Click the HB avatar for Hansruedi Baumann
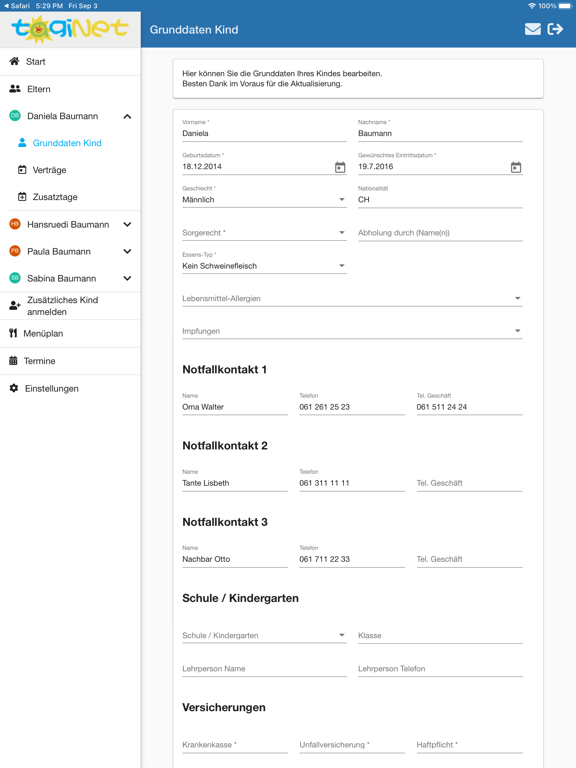The height and width of the screenshot is (768, 576). 15,224
